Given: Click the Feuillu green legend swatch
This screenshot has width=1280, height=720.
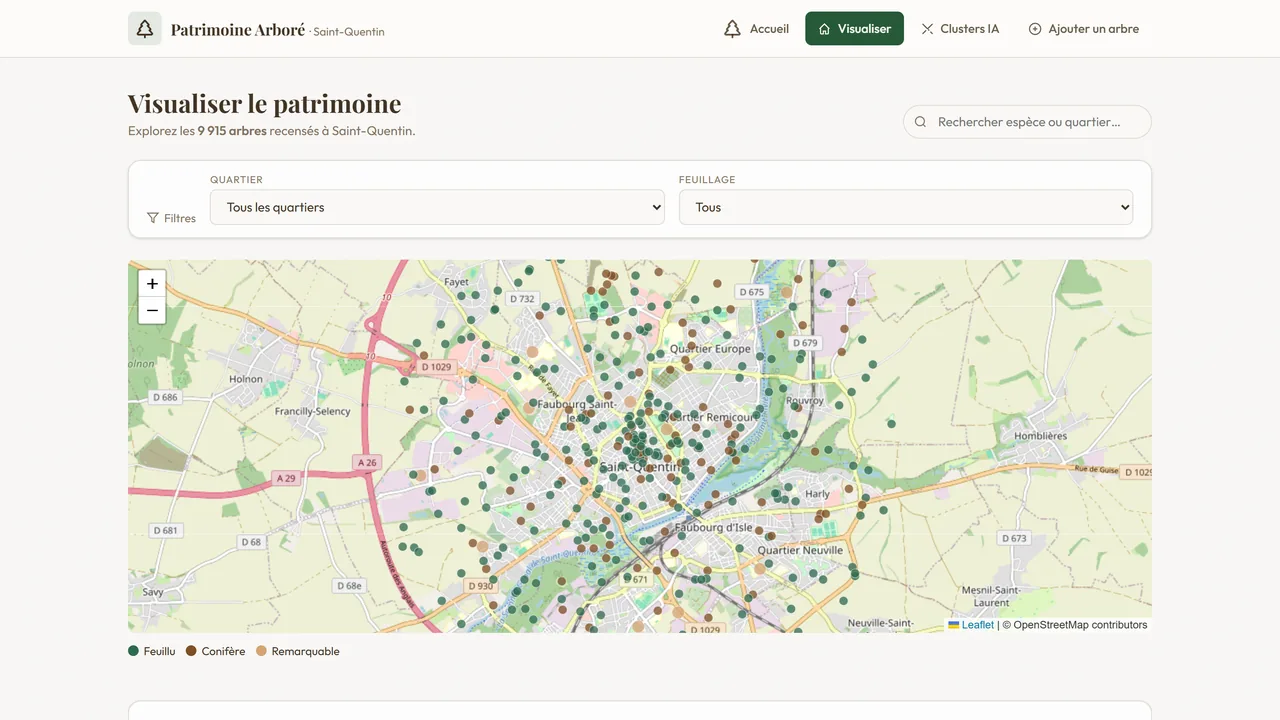Looking at the screenshot, I should (134, 651).
